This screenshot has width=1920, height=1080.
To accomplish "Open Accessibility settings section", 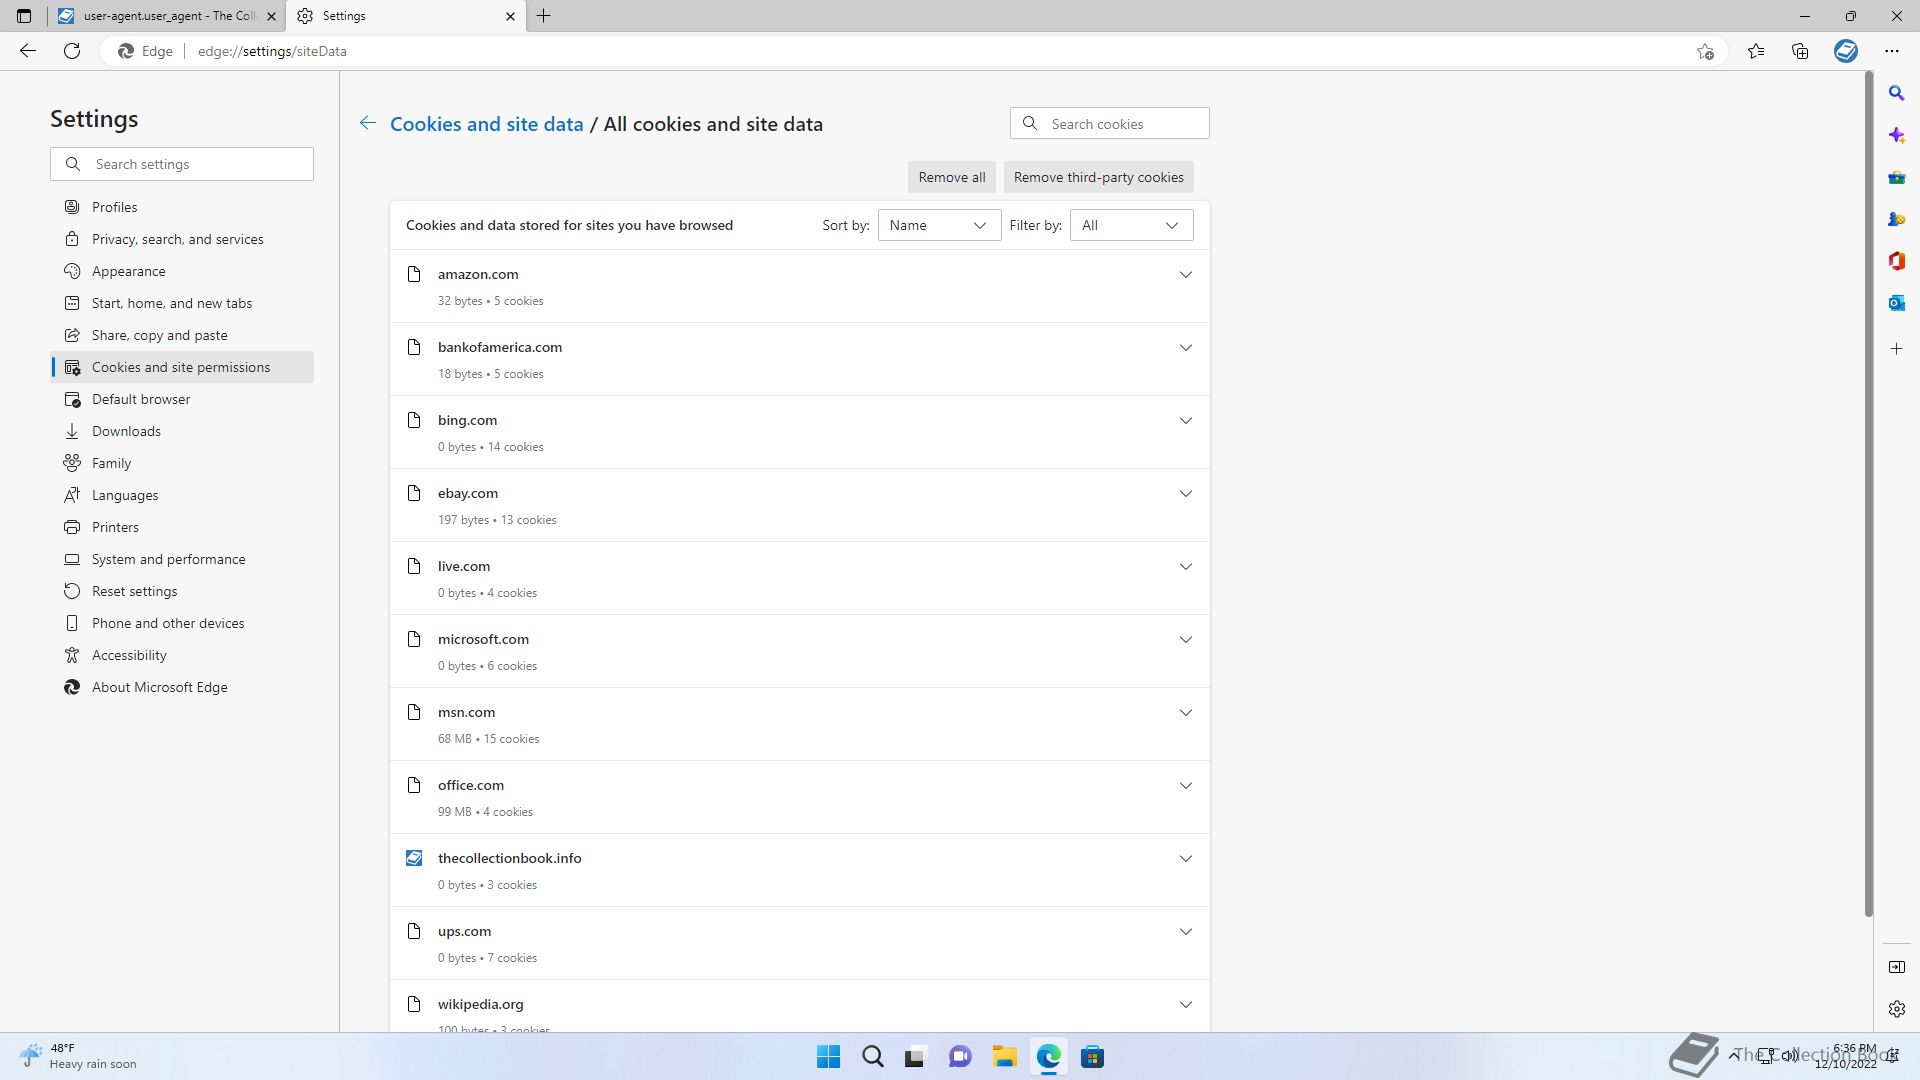I will 182,655.
